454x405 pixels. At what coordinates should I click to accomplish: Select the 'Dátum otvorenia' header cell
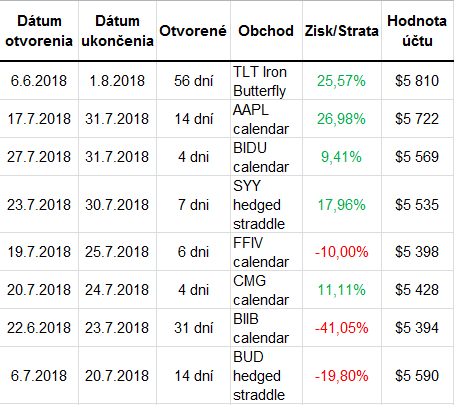tap(39, 31)
